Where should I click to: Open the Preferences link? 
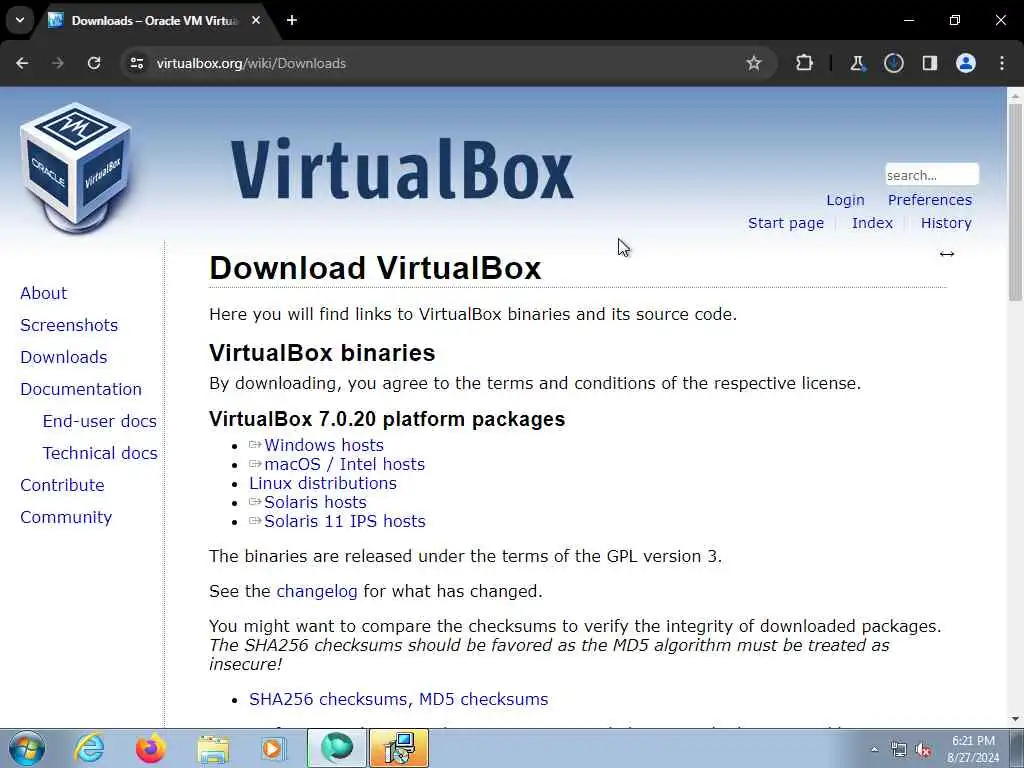pos(929,200)
